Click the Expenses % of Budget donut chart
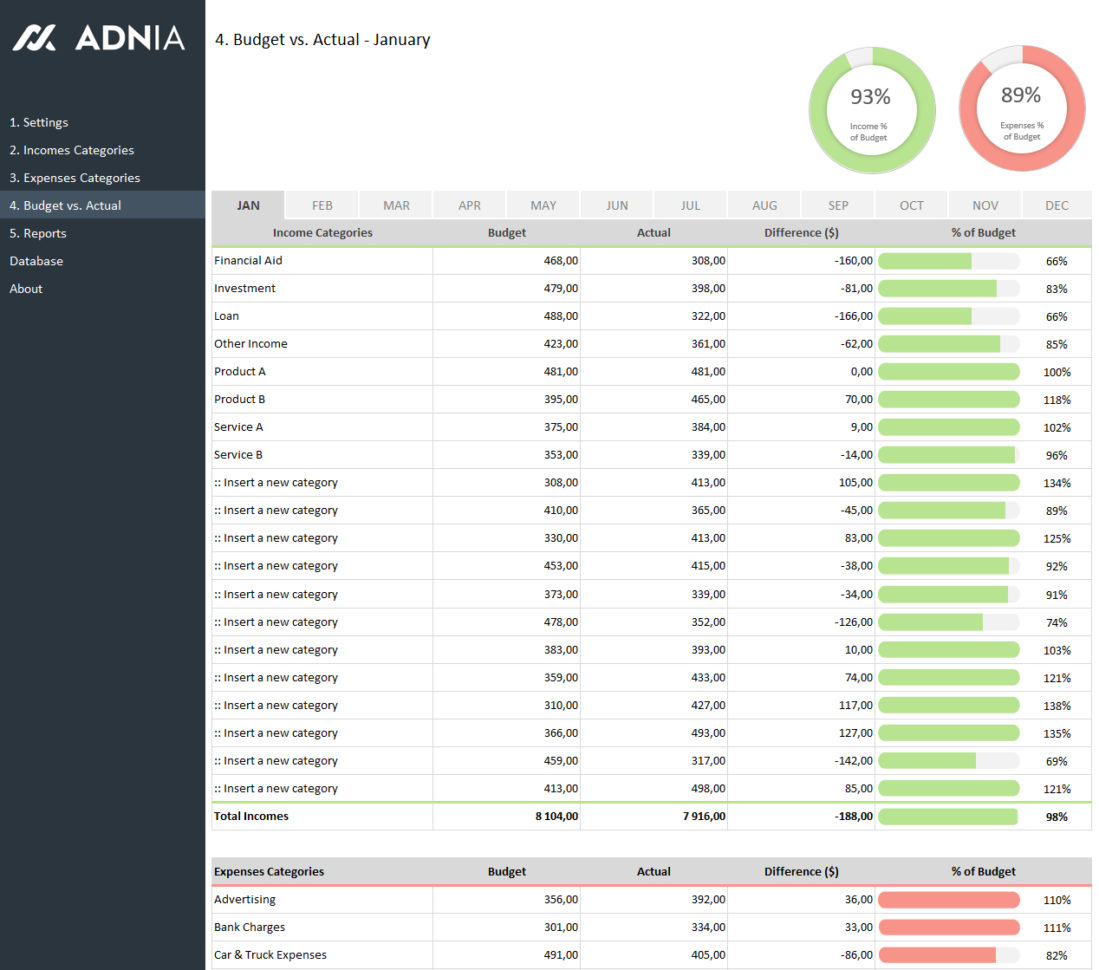The width and height of the screenshot is (1099, 970). (1022, 110)
